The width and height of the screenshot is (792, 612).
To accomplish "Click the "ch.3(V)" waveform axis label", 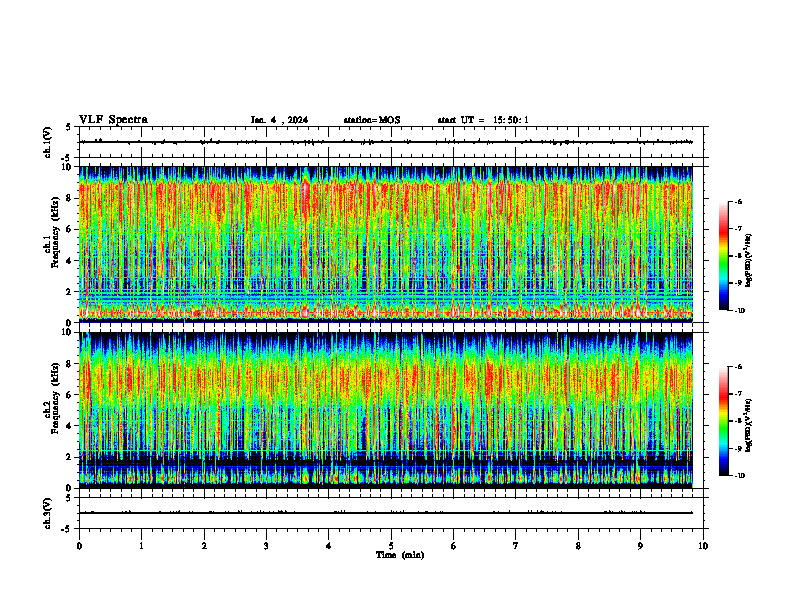I will point(48,513).
